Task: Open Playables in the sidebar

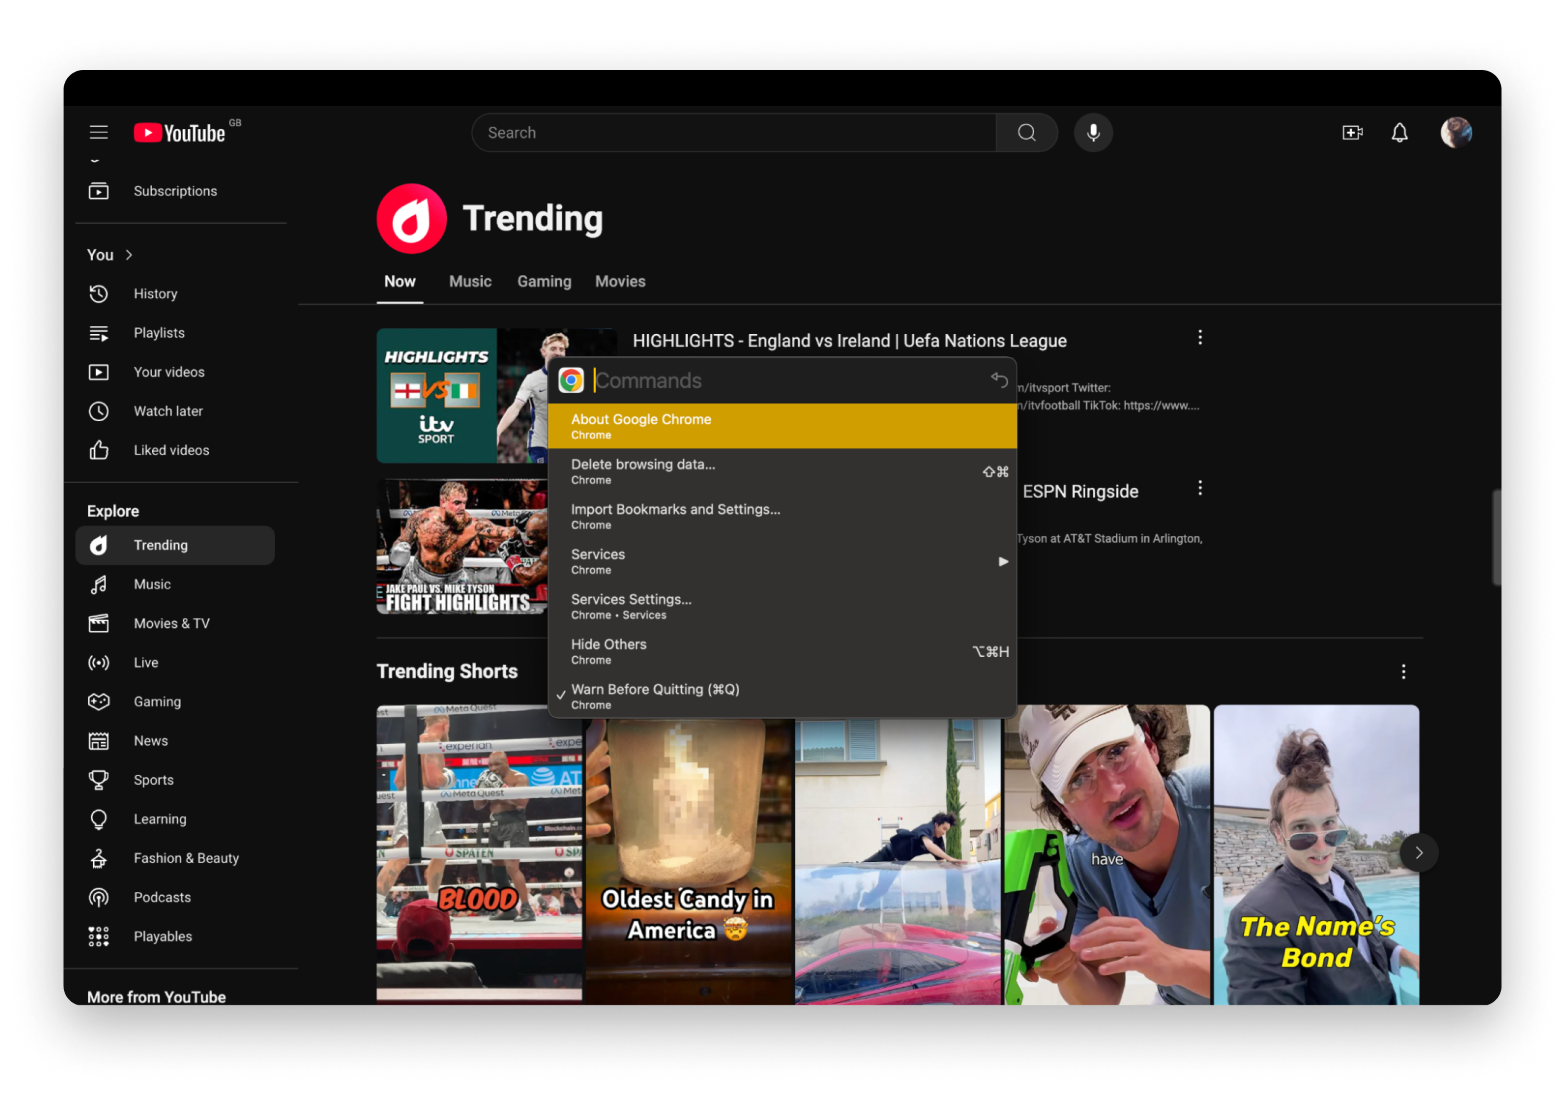Action: (x=175, y=936)
